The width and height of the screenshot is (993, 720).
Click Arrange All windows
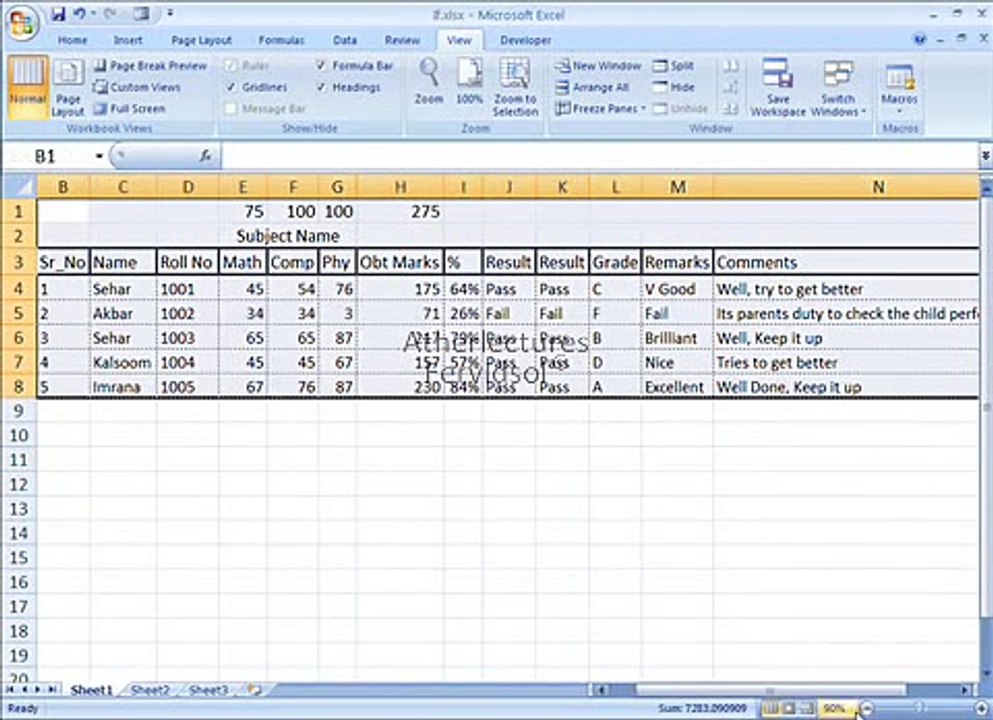[x=592, y=87]
